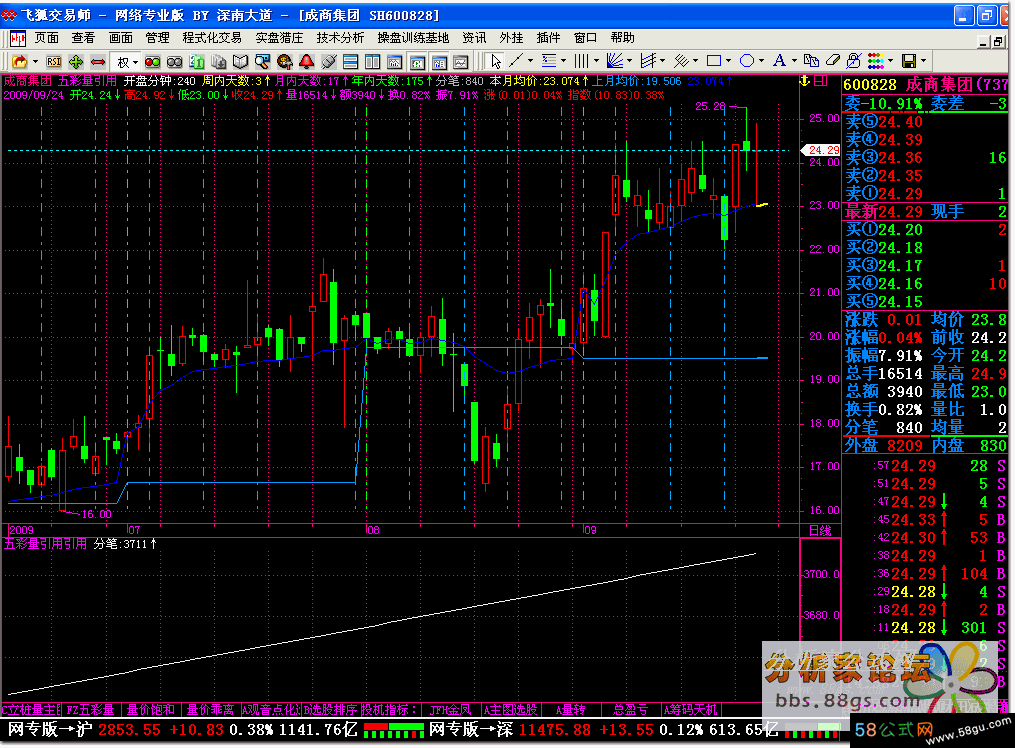
Task: Expand the text tool dropdown arrow
Action: pyautogui.click(x=794, y=61)
